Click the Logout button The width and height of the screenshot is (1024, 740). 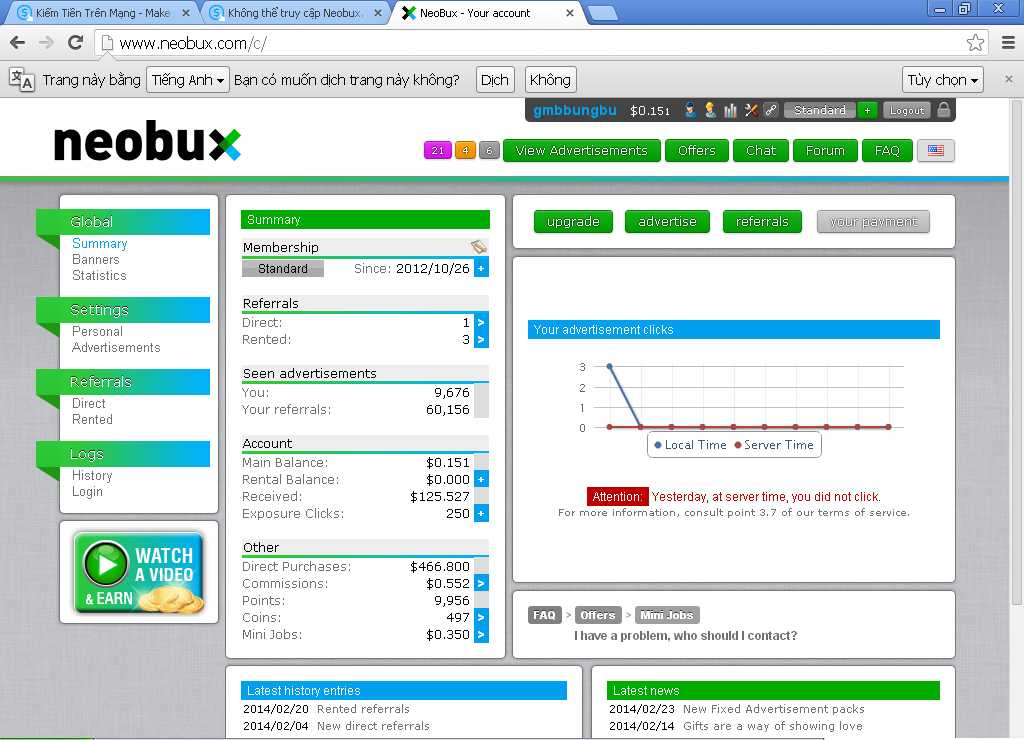(x=907, y=110)
